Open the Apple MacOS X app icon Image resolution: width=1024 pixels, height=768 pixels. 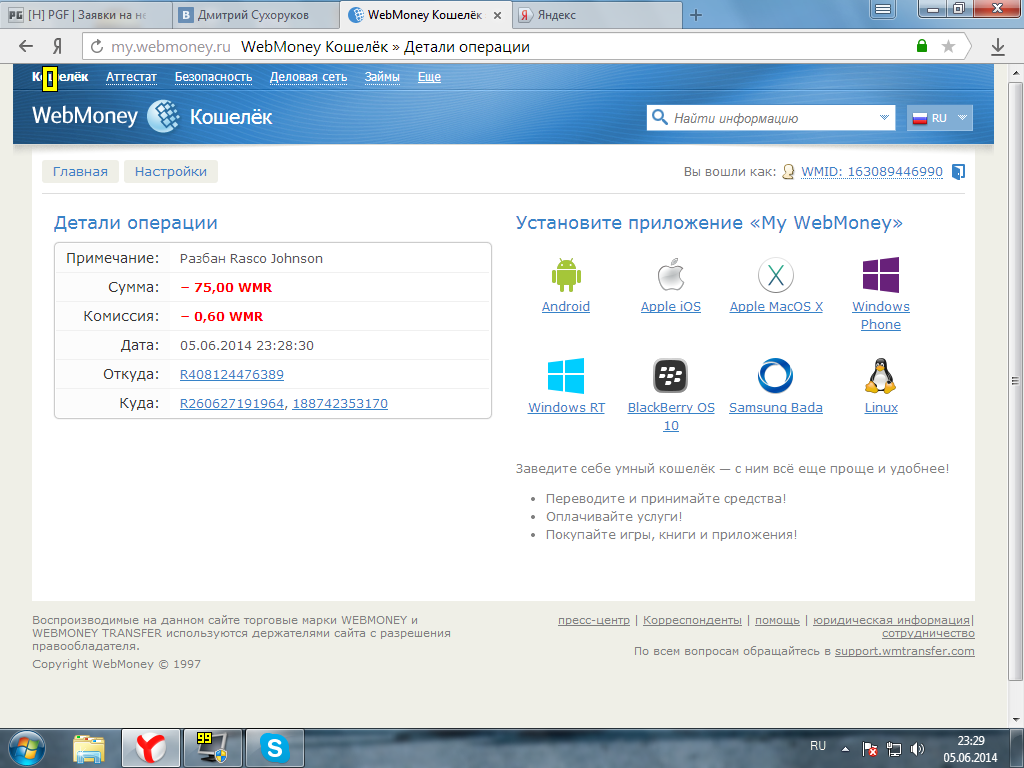click(776, 275)
